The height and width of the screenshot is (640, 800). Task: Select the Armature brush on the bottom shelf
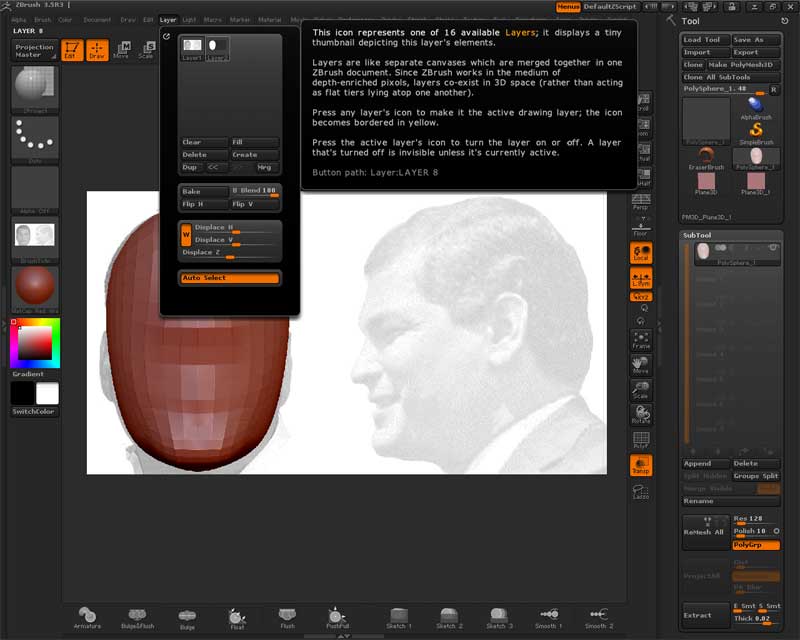(87, 618)
